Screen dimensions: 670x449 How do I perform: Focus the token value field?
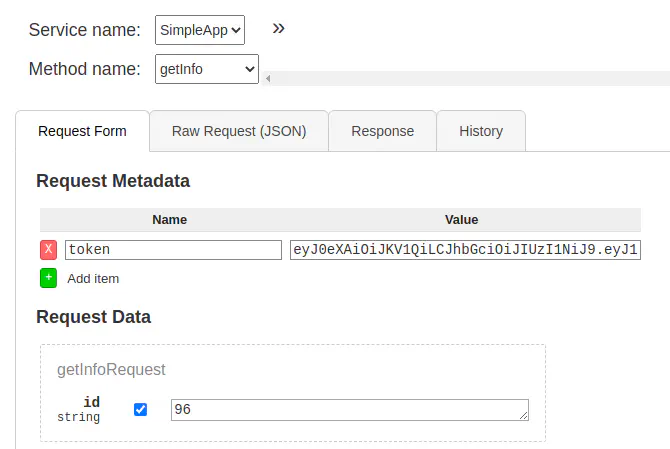coord(465,250)
